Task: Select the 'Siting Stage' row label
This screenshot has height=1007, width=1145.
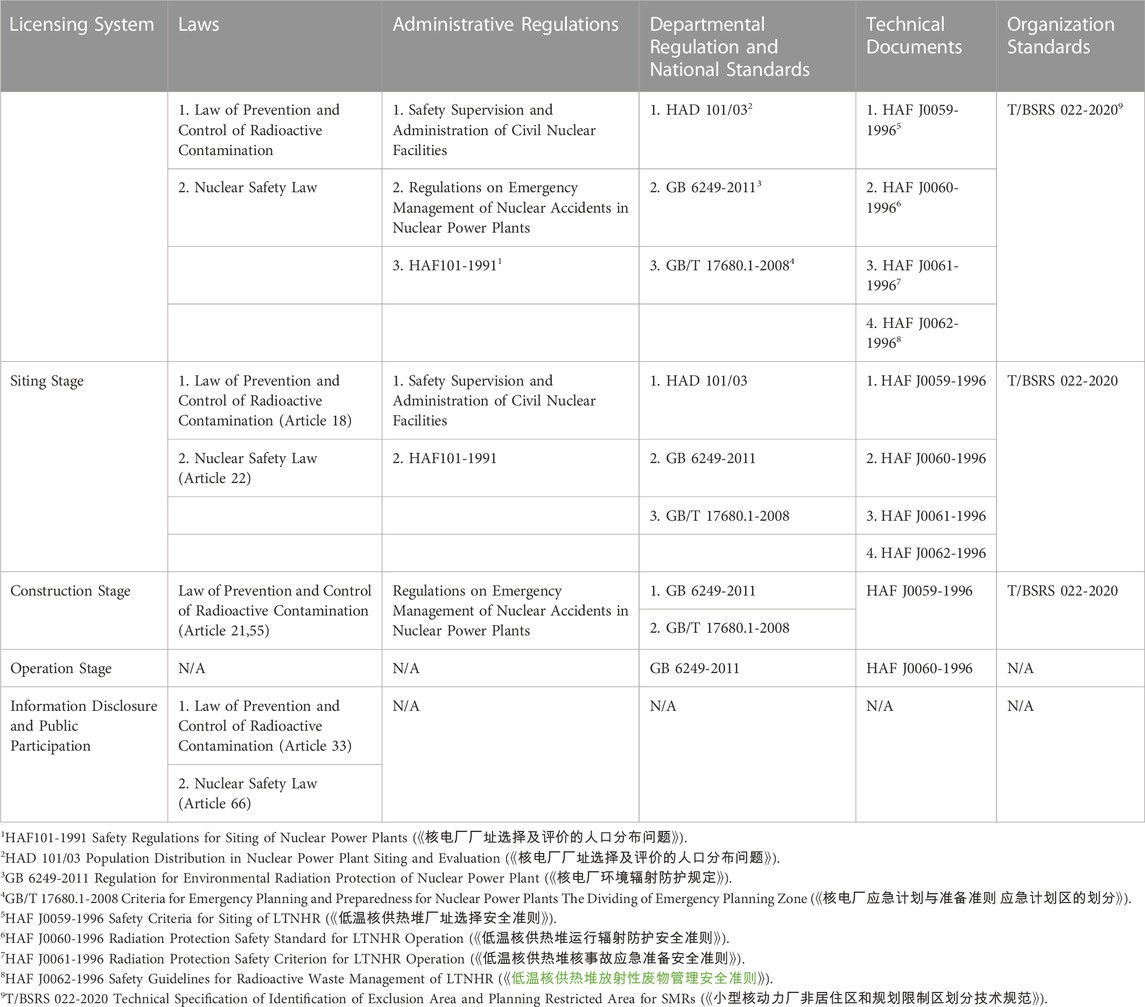Action: coord(47,381)
